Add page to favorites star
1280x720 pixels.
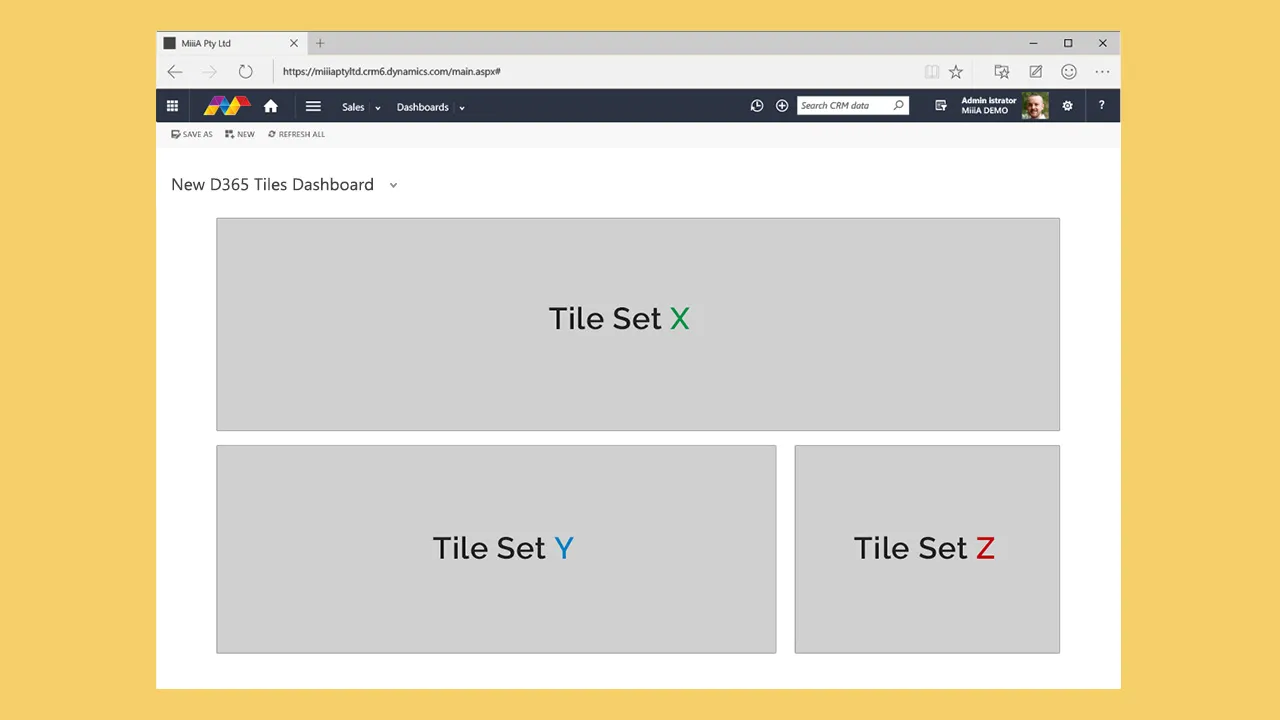[956, 72]
